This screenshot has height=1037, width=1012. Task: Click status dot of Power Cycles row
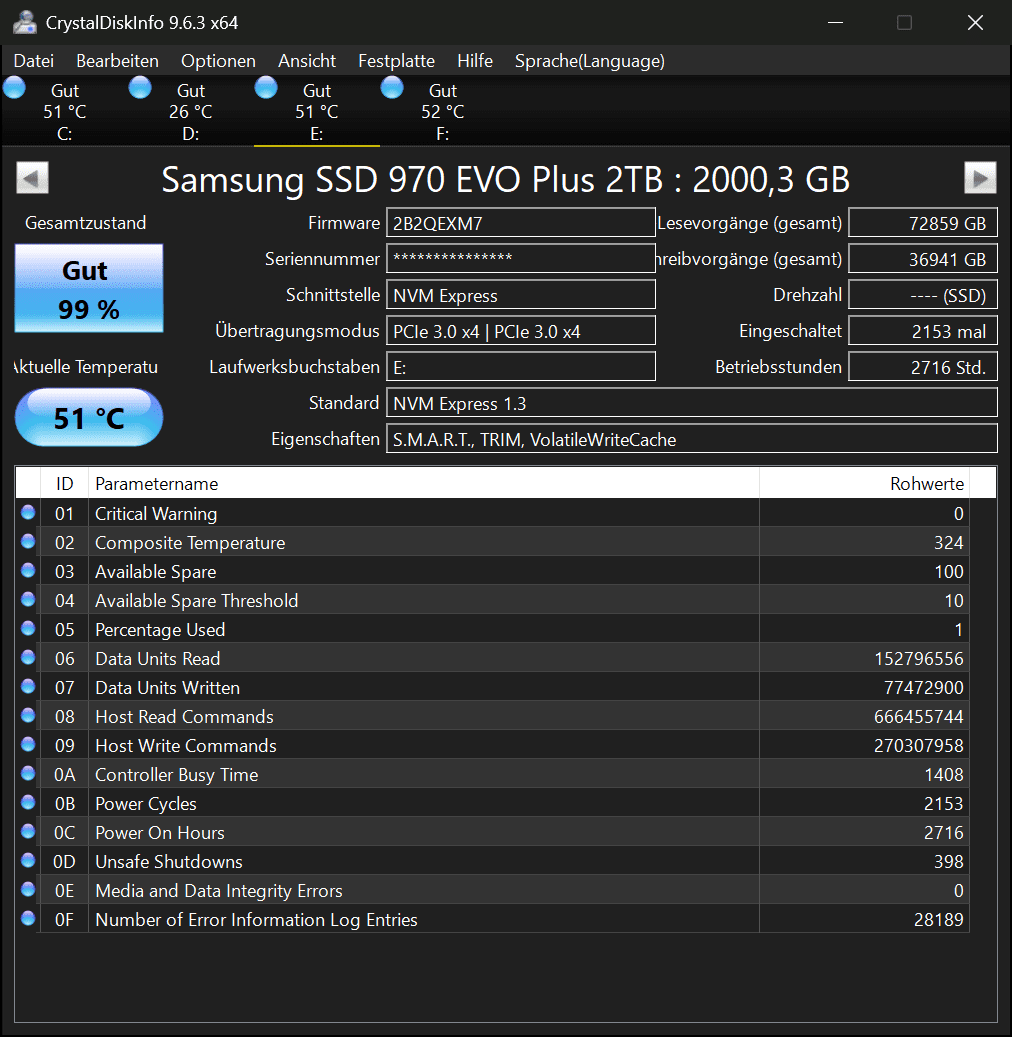[28, 802]
